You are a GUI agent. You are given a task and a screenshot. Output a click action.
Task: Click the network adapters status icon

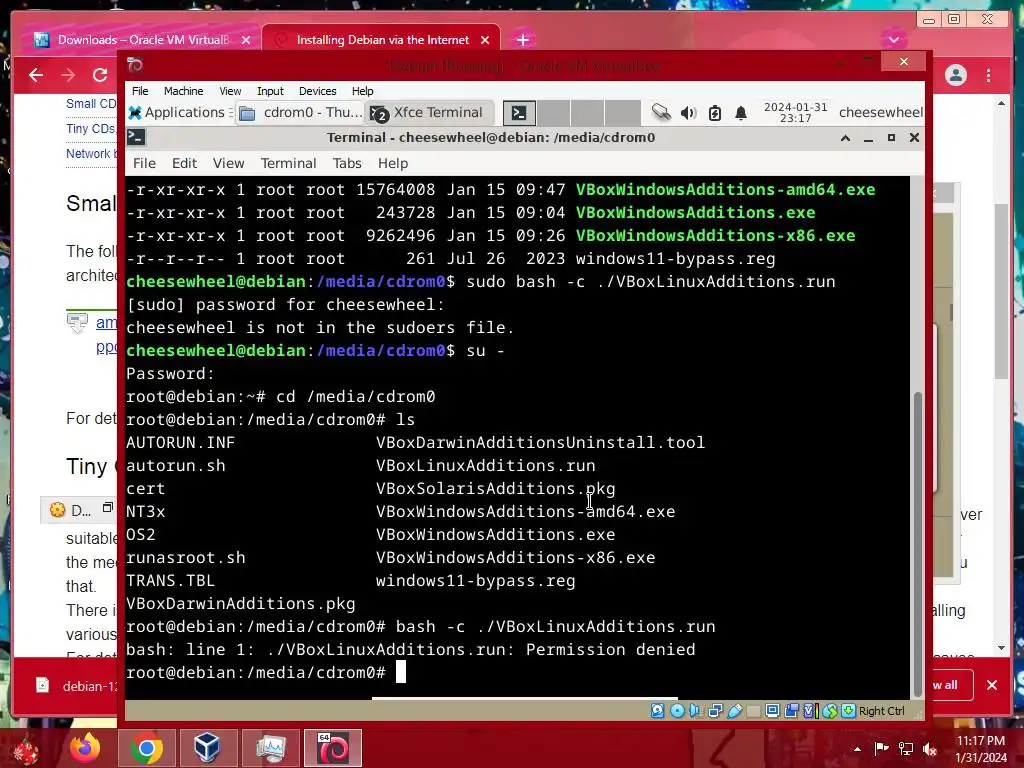(x=715, y=711)
